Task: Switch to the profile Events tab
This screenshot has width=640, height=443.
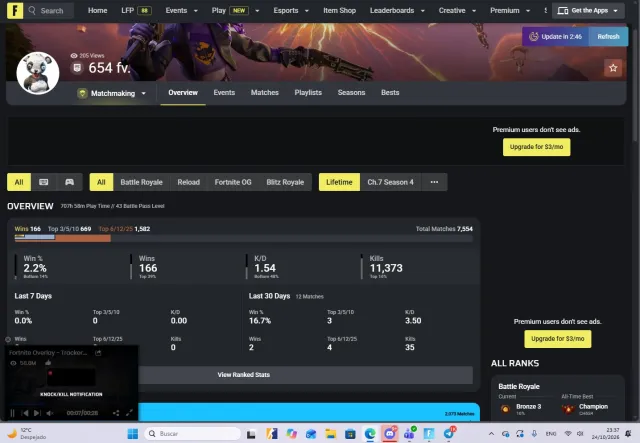Action: (224, 93)
